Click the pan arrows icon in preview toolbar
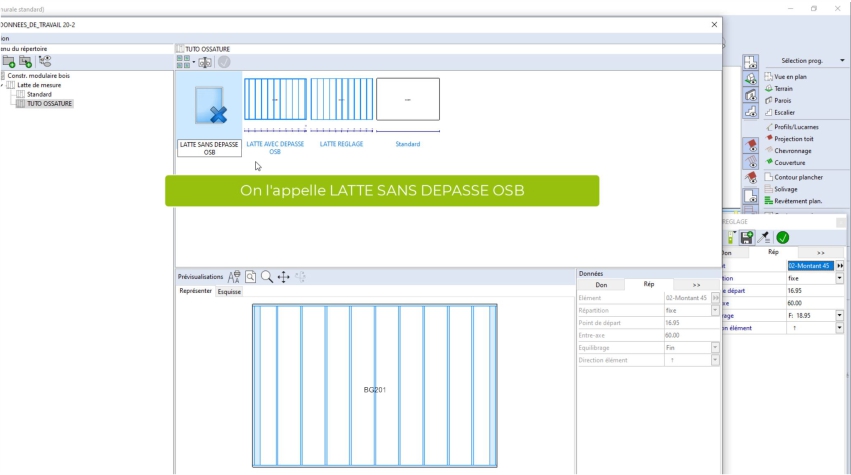The image size is (851, 475). (284, 277)
